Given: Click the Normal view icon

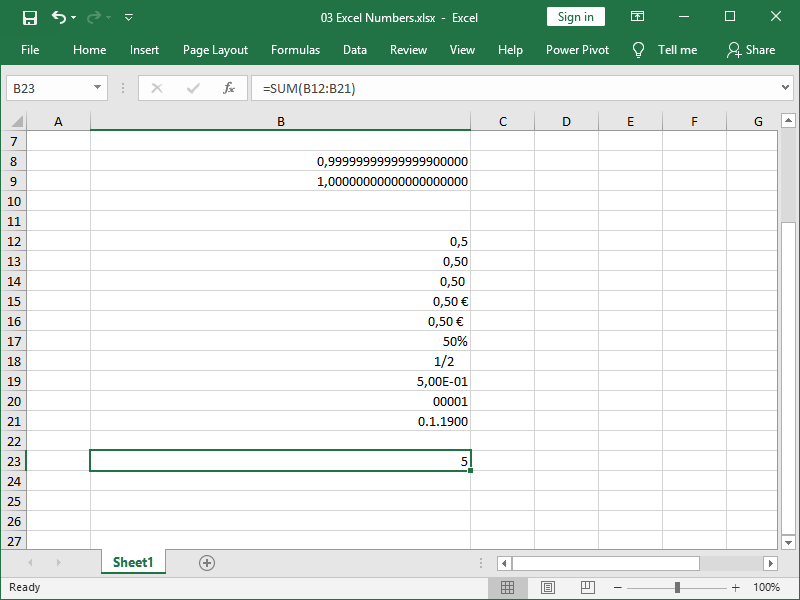Looking at the screenshot, I should point(508,587).
